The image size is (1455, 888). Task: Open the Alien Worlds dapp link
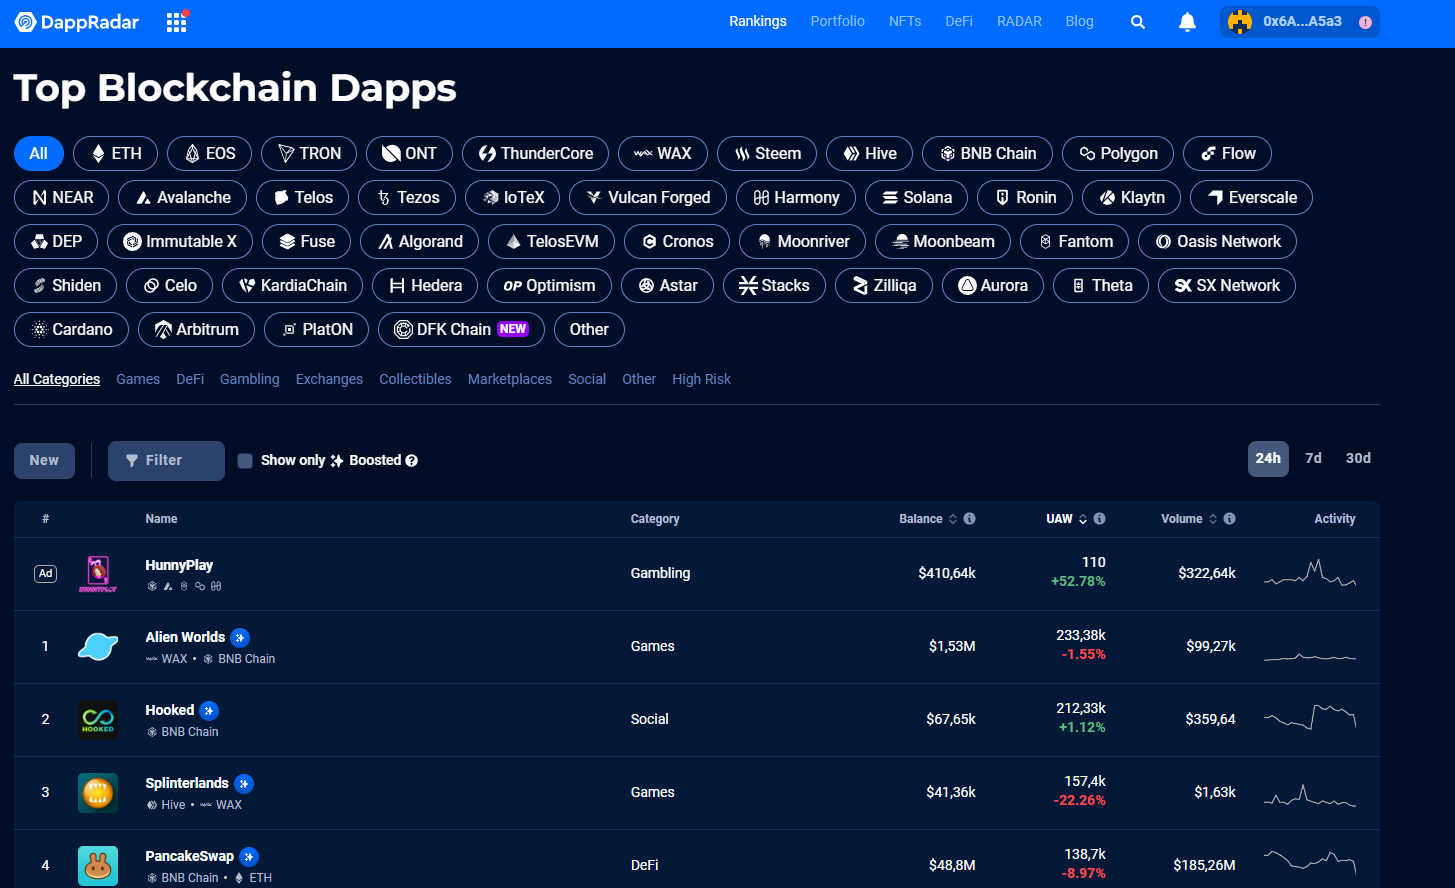pyautogui.click(x=185, y=637)
